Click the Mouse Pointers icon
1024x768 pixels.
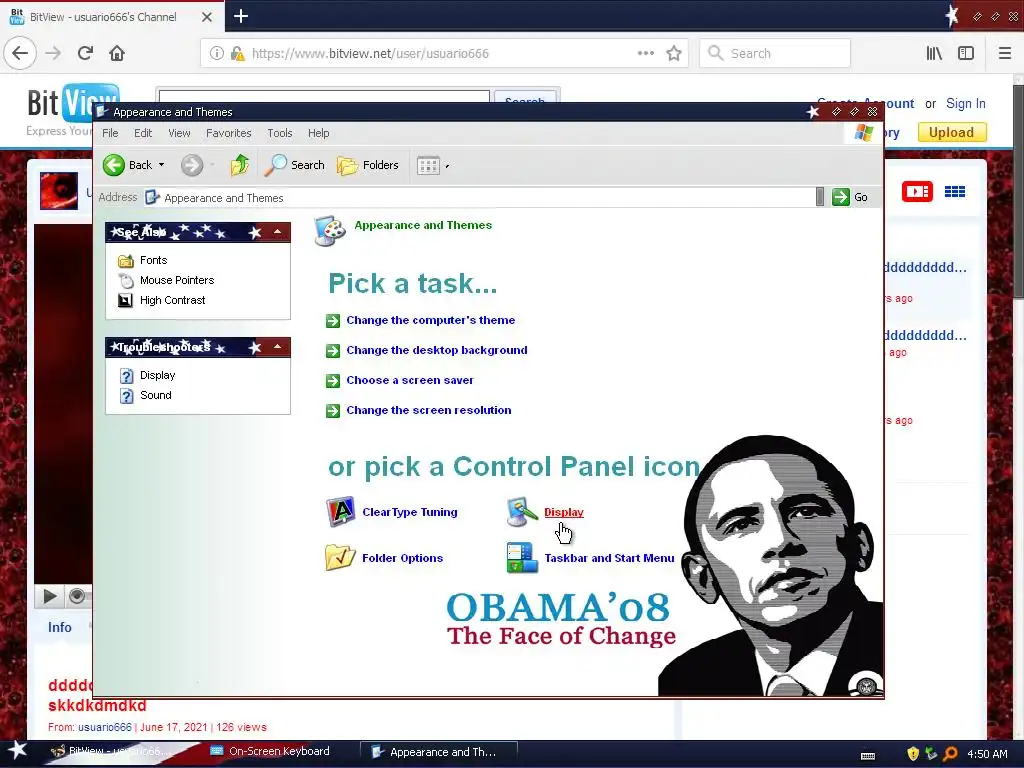[x=125, y=281]
